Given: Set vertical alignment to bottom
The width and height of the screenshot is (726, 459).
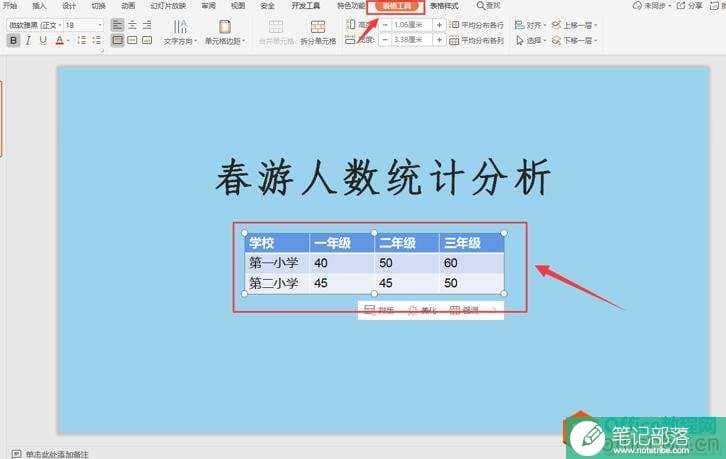Looking at the screenshot, I should click(x=147, y=41).
